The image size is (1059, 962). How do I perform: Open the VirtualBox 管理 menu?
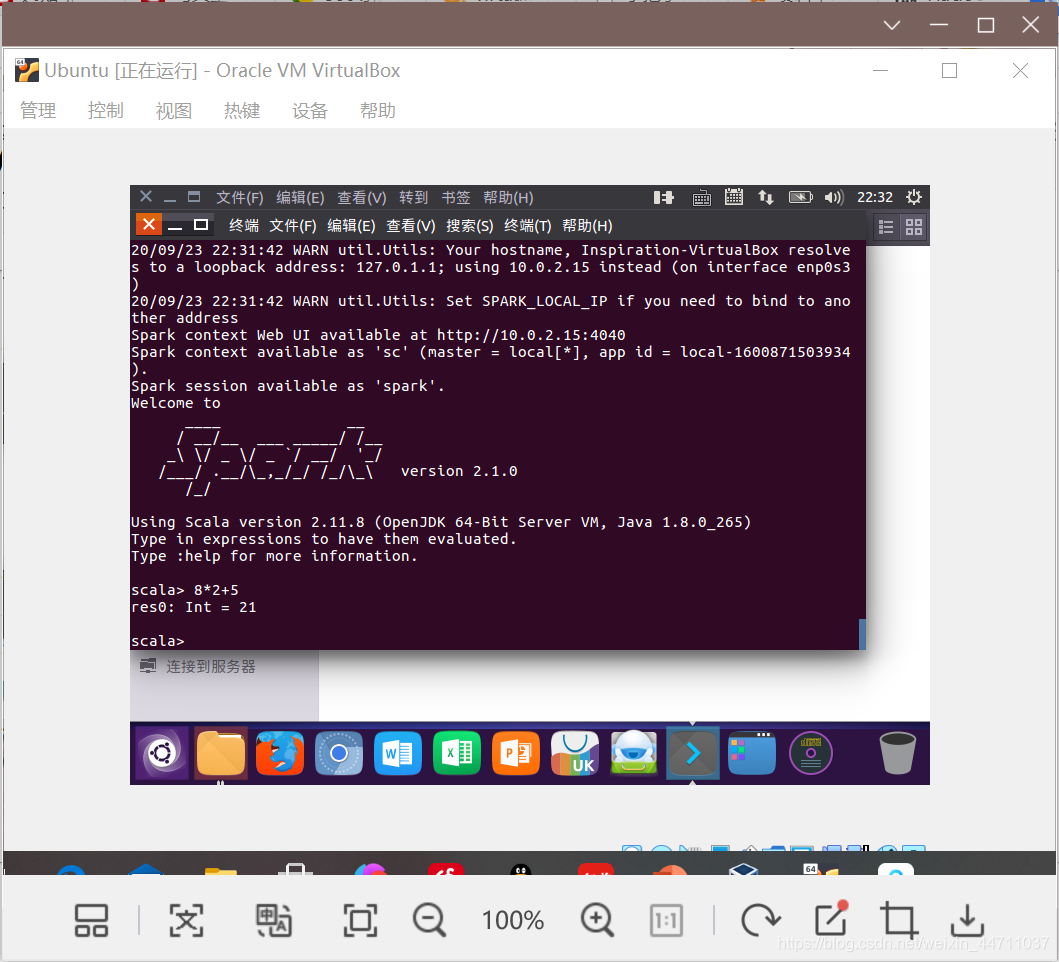(38, 110)
